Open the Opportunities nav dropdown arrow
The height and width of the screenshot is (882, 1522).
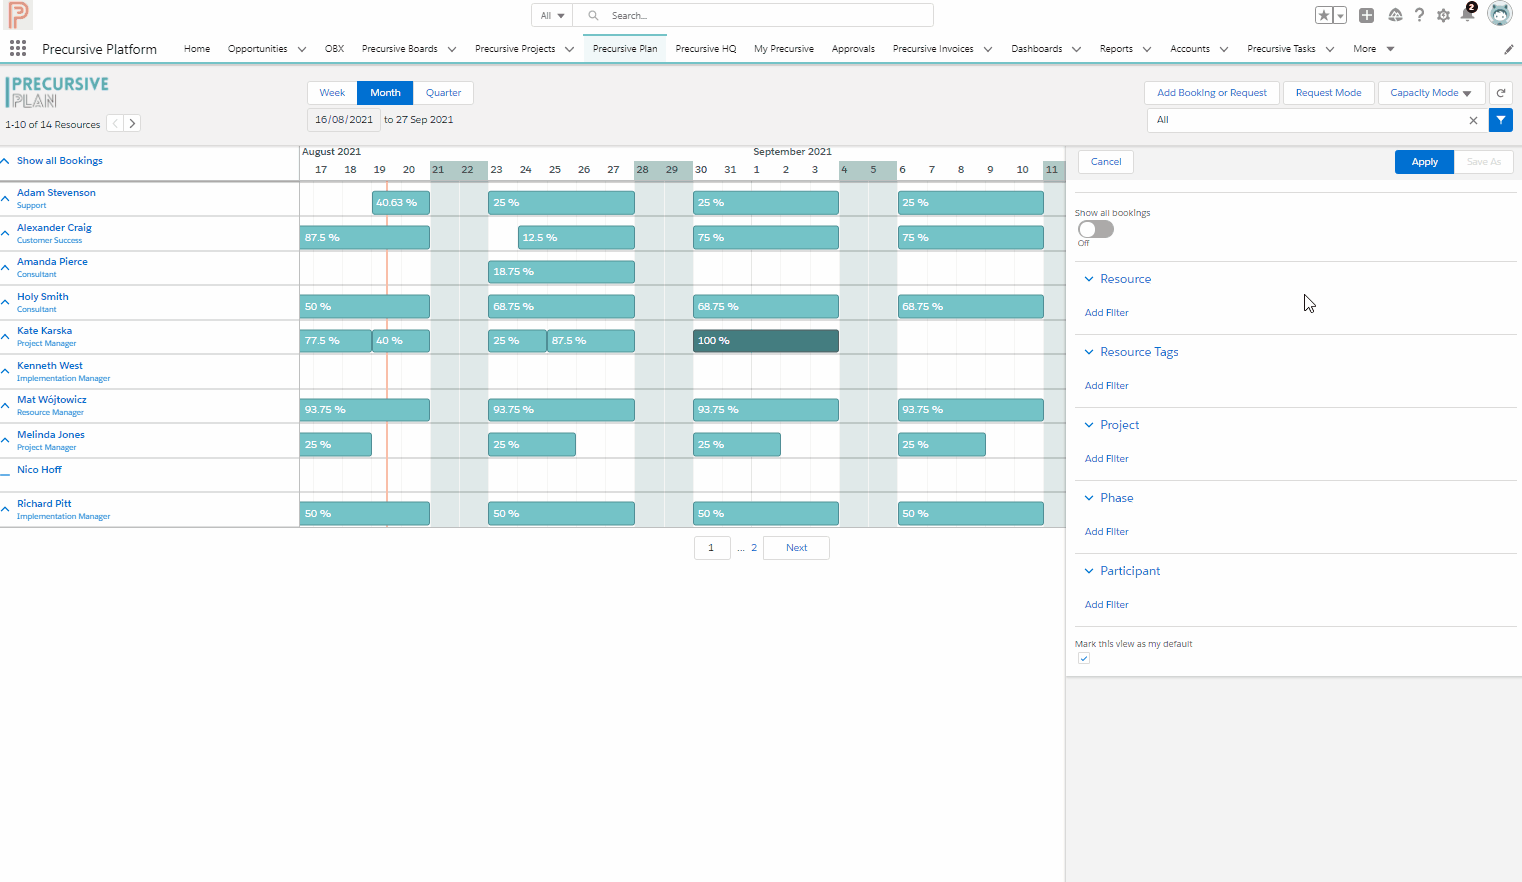[302, 49]
